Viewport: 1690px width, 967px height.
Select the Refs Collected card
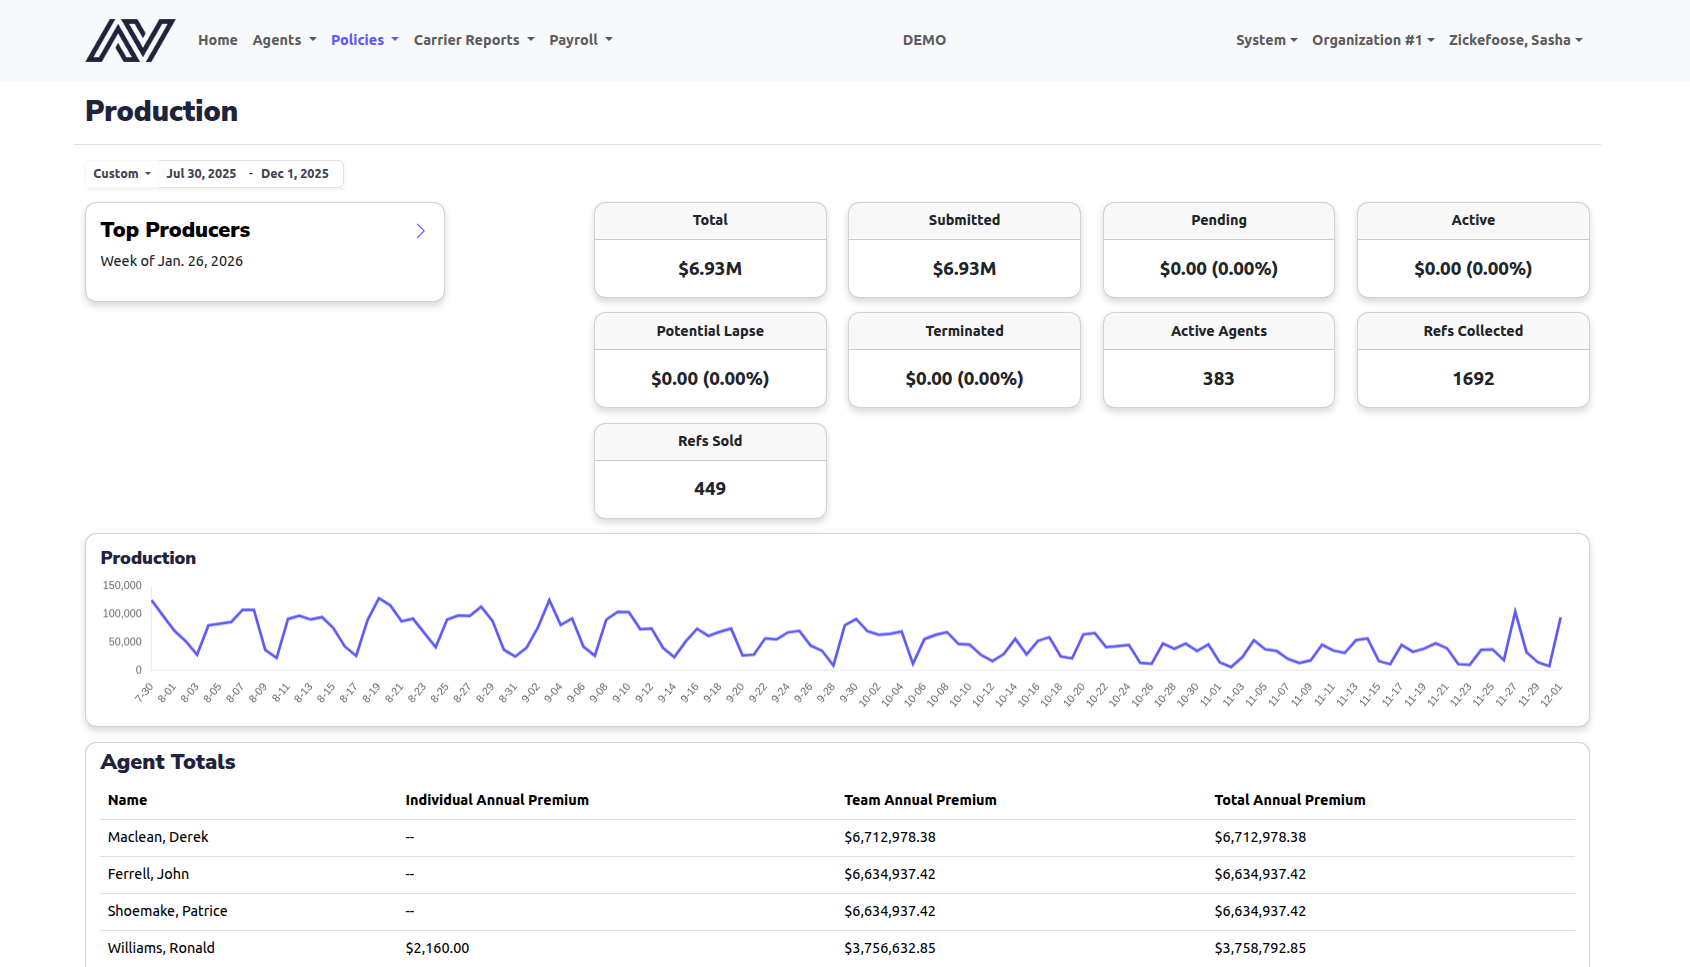(x=1473, y=360)
